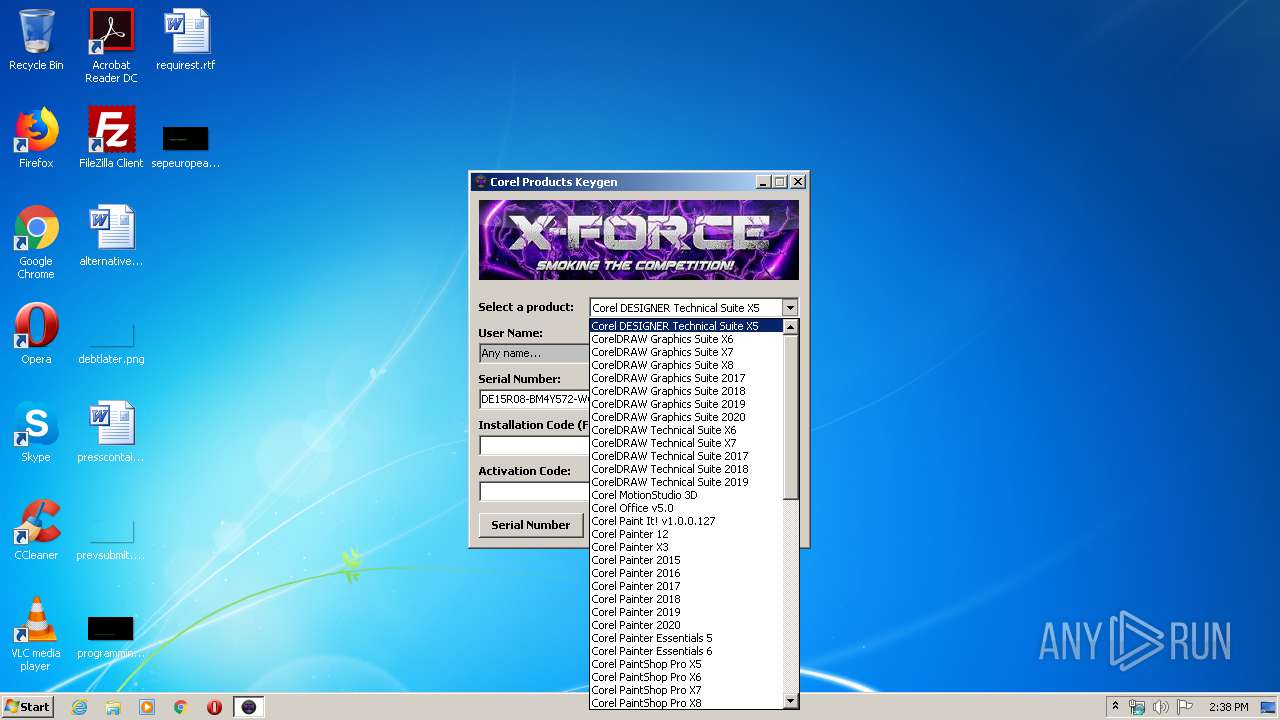
Task: Select Corel Painter X3 entry
Action: pyautogui.click(x=686, y=547)
